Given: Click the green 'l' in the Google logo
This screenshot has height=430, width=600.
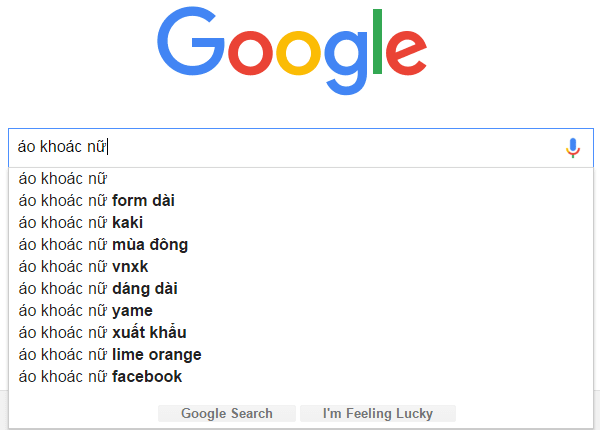Looking at the screenshot, I should 378,46.
